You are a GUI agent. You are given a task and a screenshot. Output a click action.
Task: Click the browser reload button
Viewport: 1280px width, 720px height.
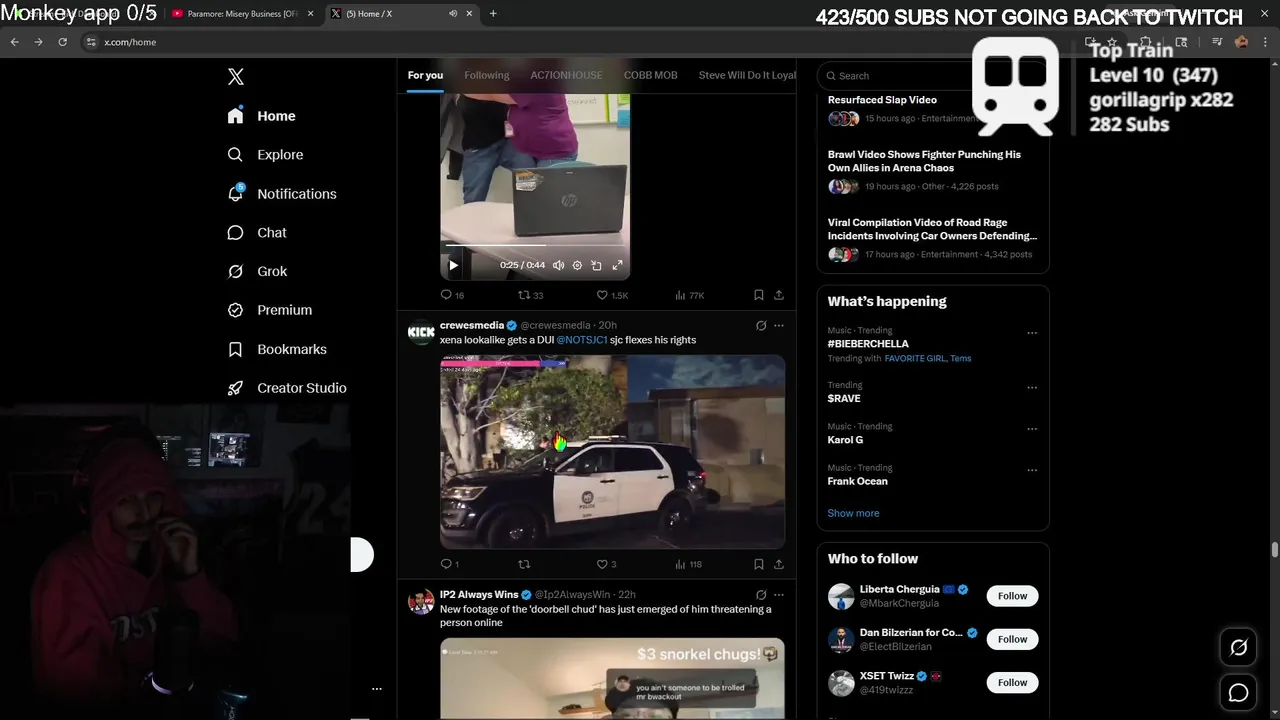[62, 42]
